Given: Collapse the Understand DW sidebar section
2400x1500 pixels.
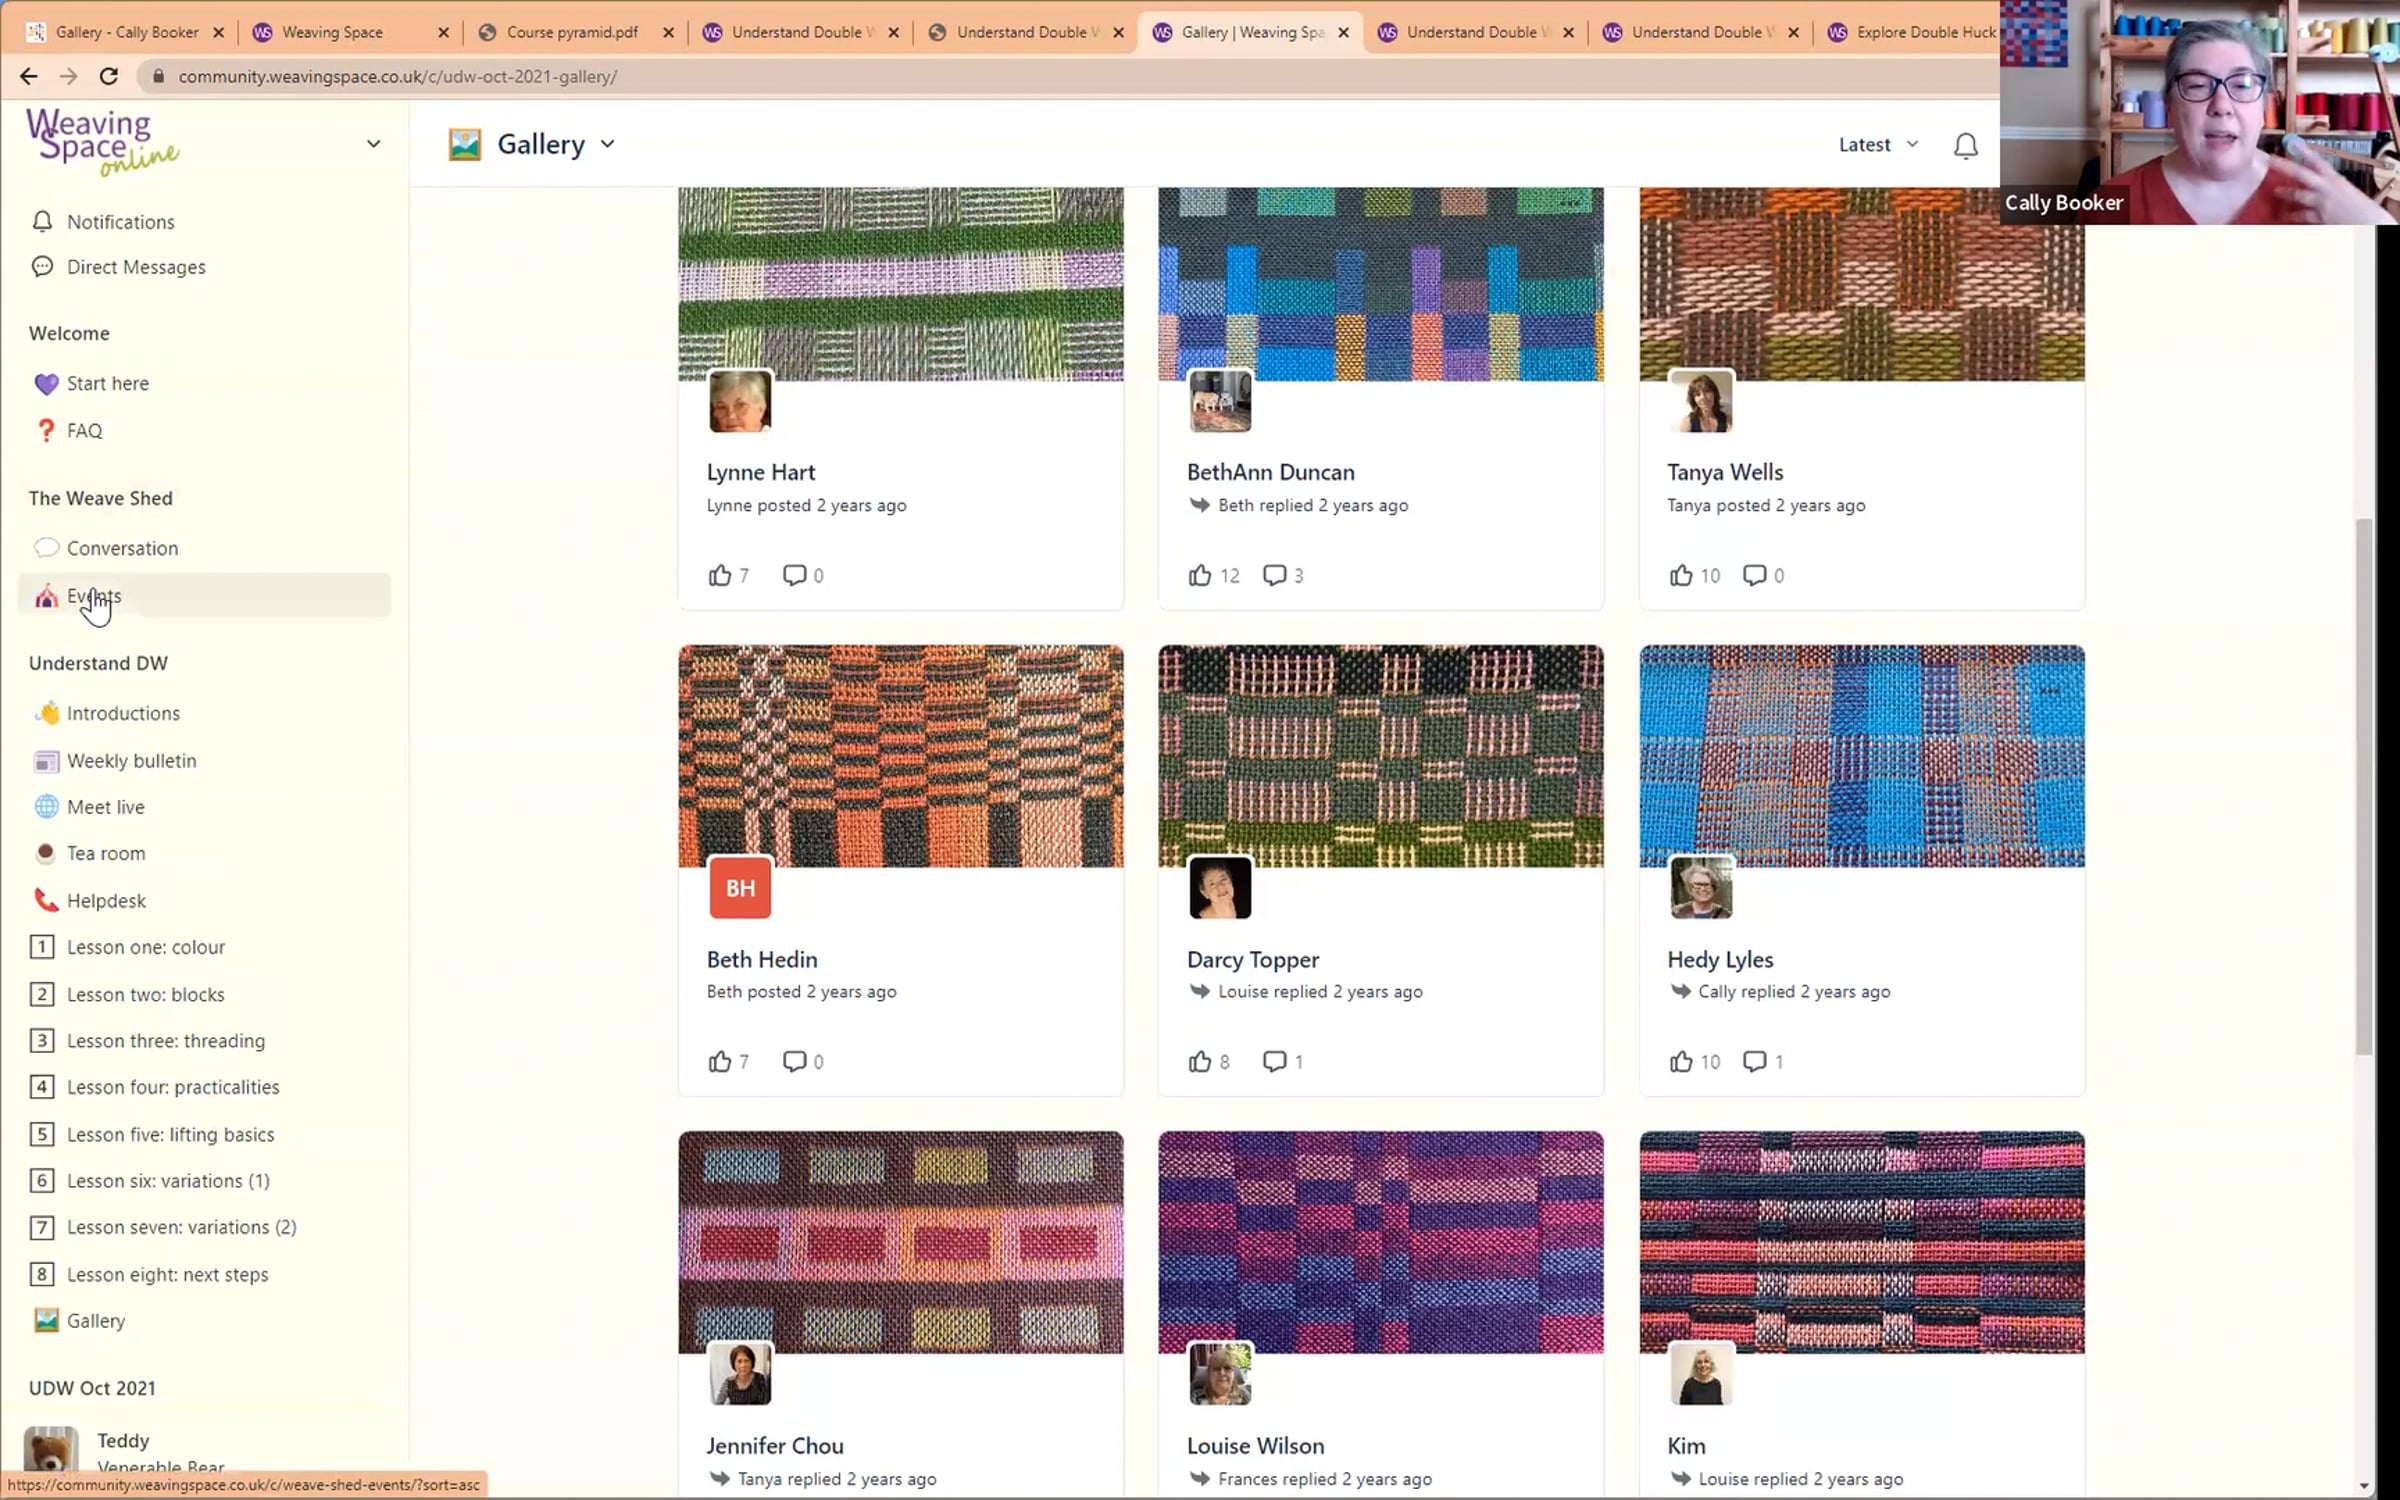Looking at the screenshot, I should pyautogui.click(x=98, y=663).
